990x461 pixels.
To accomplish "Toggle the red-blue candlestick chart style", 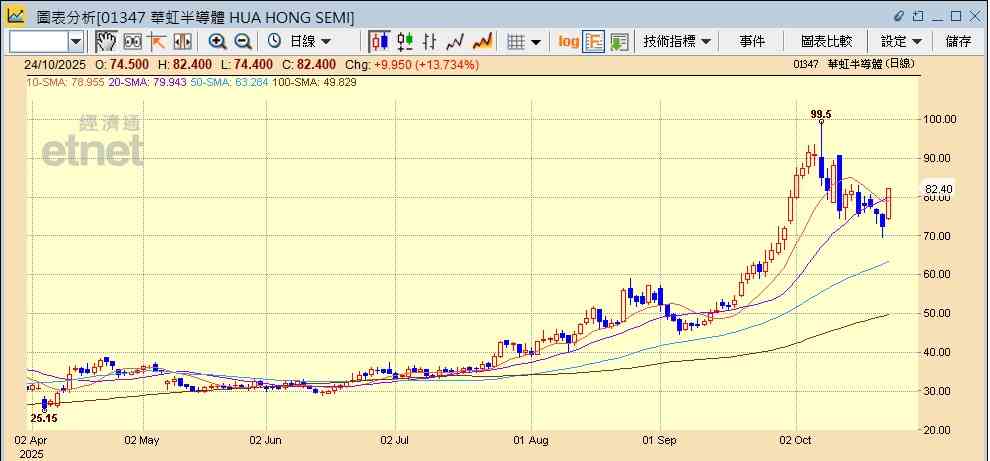I will pyautogui.click(x=380, y=41).
